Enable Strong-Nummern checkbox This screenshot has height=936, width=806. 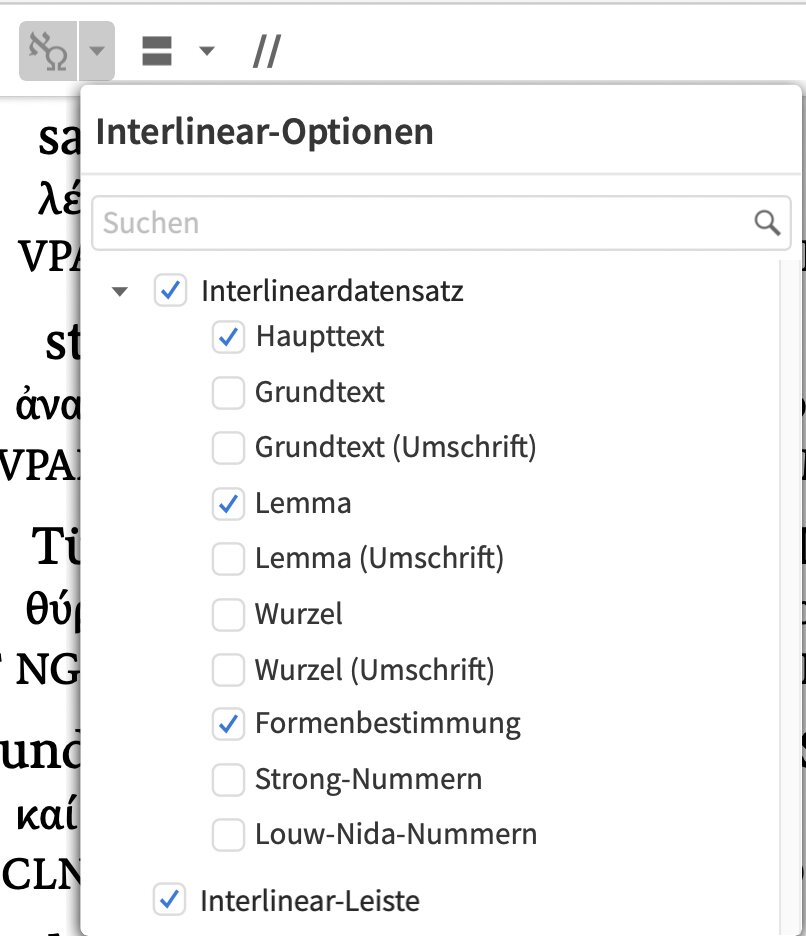[228, 780]
